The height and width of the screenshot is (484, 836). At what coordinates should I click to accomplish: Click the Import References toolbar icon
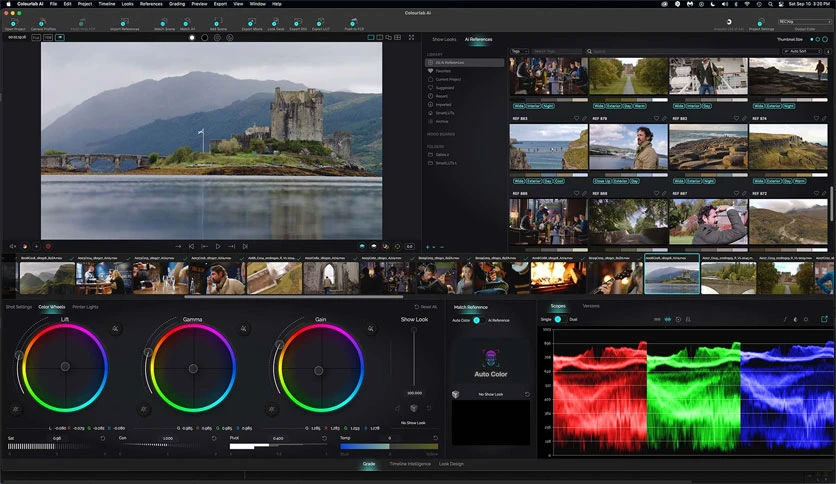coord(124,23)
